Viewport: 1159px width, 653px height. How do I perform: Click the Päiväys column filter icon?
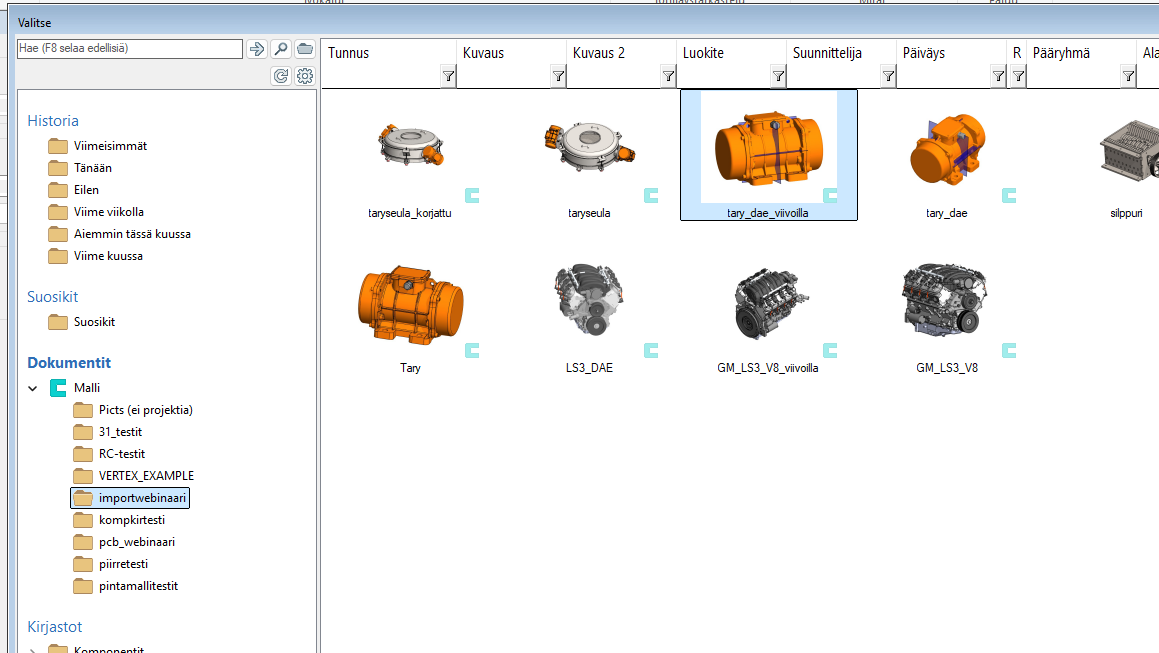point(998,76)
